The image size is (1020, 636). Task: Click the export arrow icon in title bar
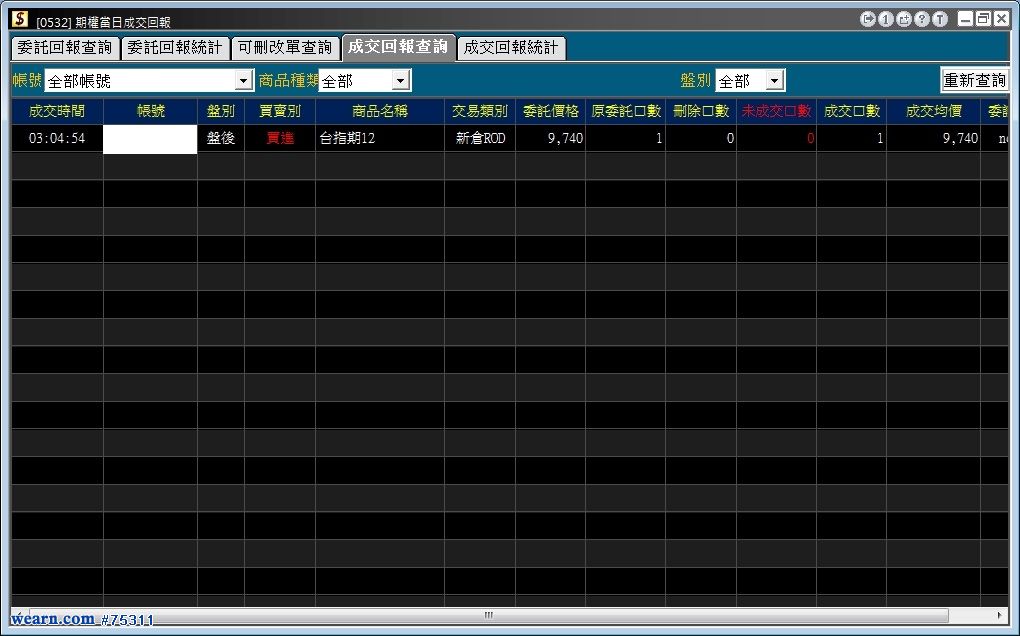click(x=868, y=20)
